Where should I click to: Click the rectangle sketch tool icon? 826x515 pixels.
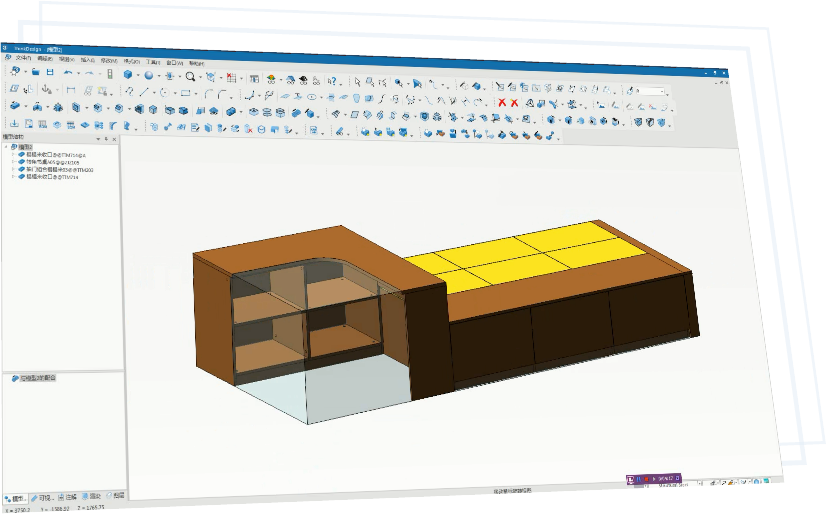[x=184, y=93]
